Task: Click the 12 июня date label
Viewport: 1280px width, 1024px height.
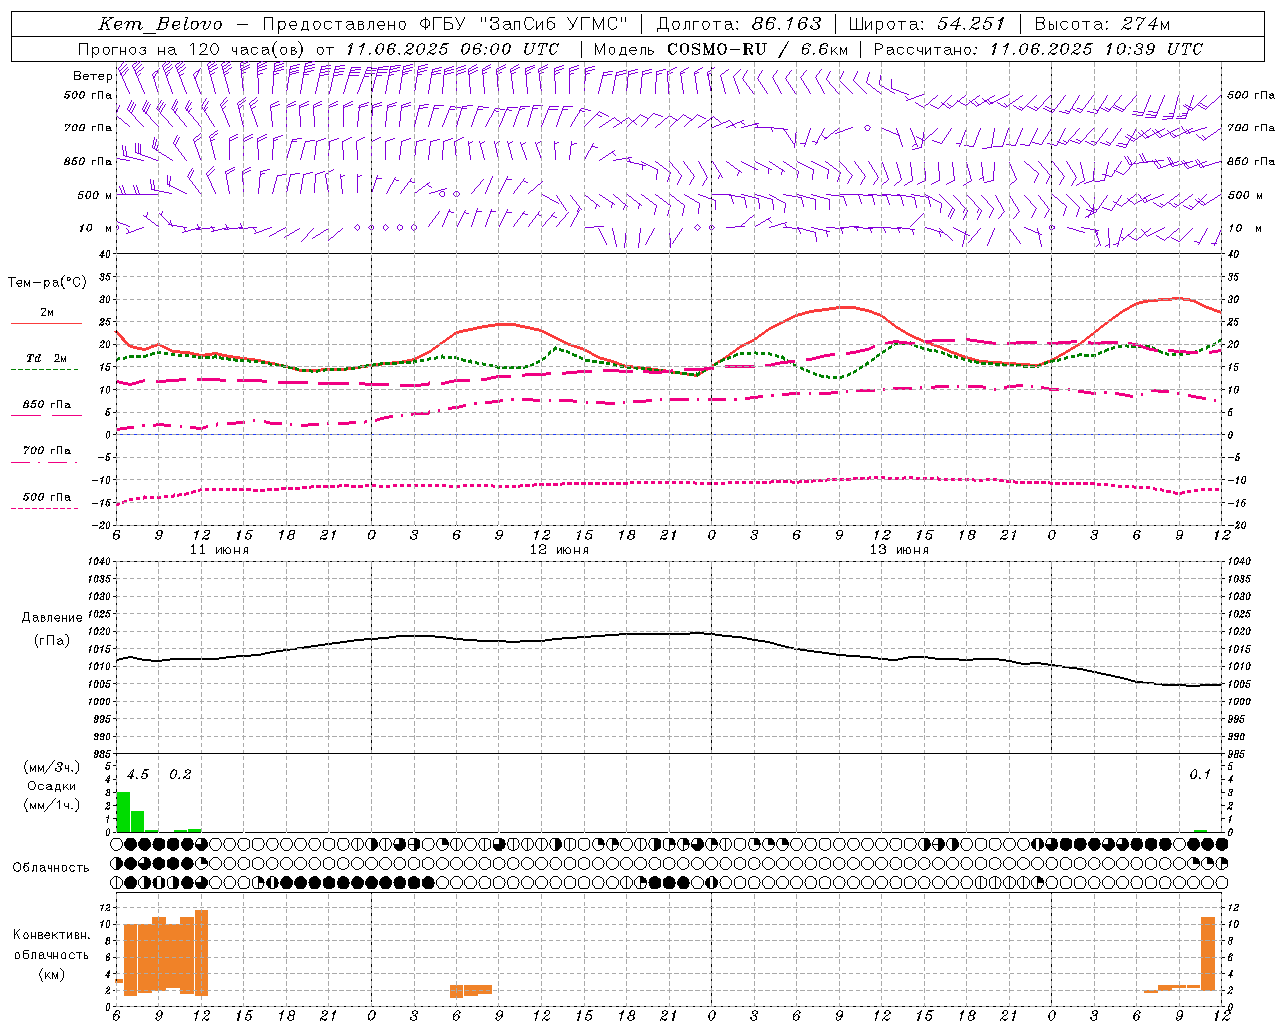Action: coord(559,550)
